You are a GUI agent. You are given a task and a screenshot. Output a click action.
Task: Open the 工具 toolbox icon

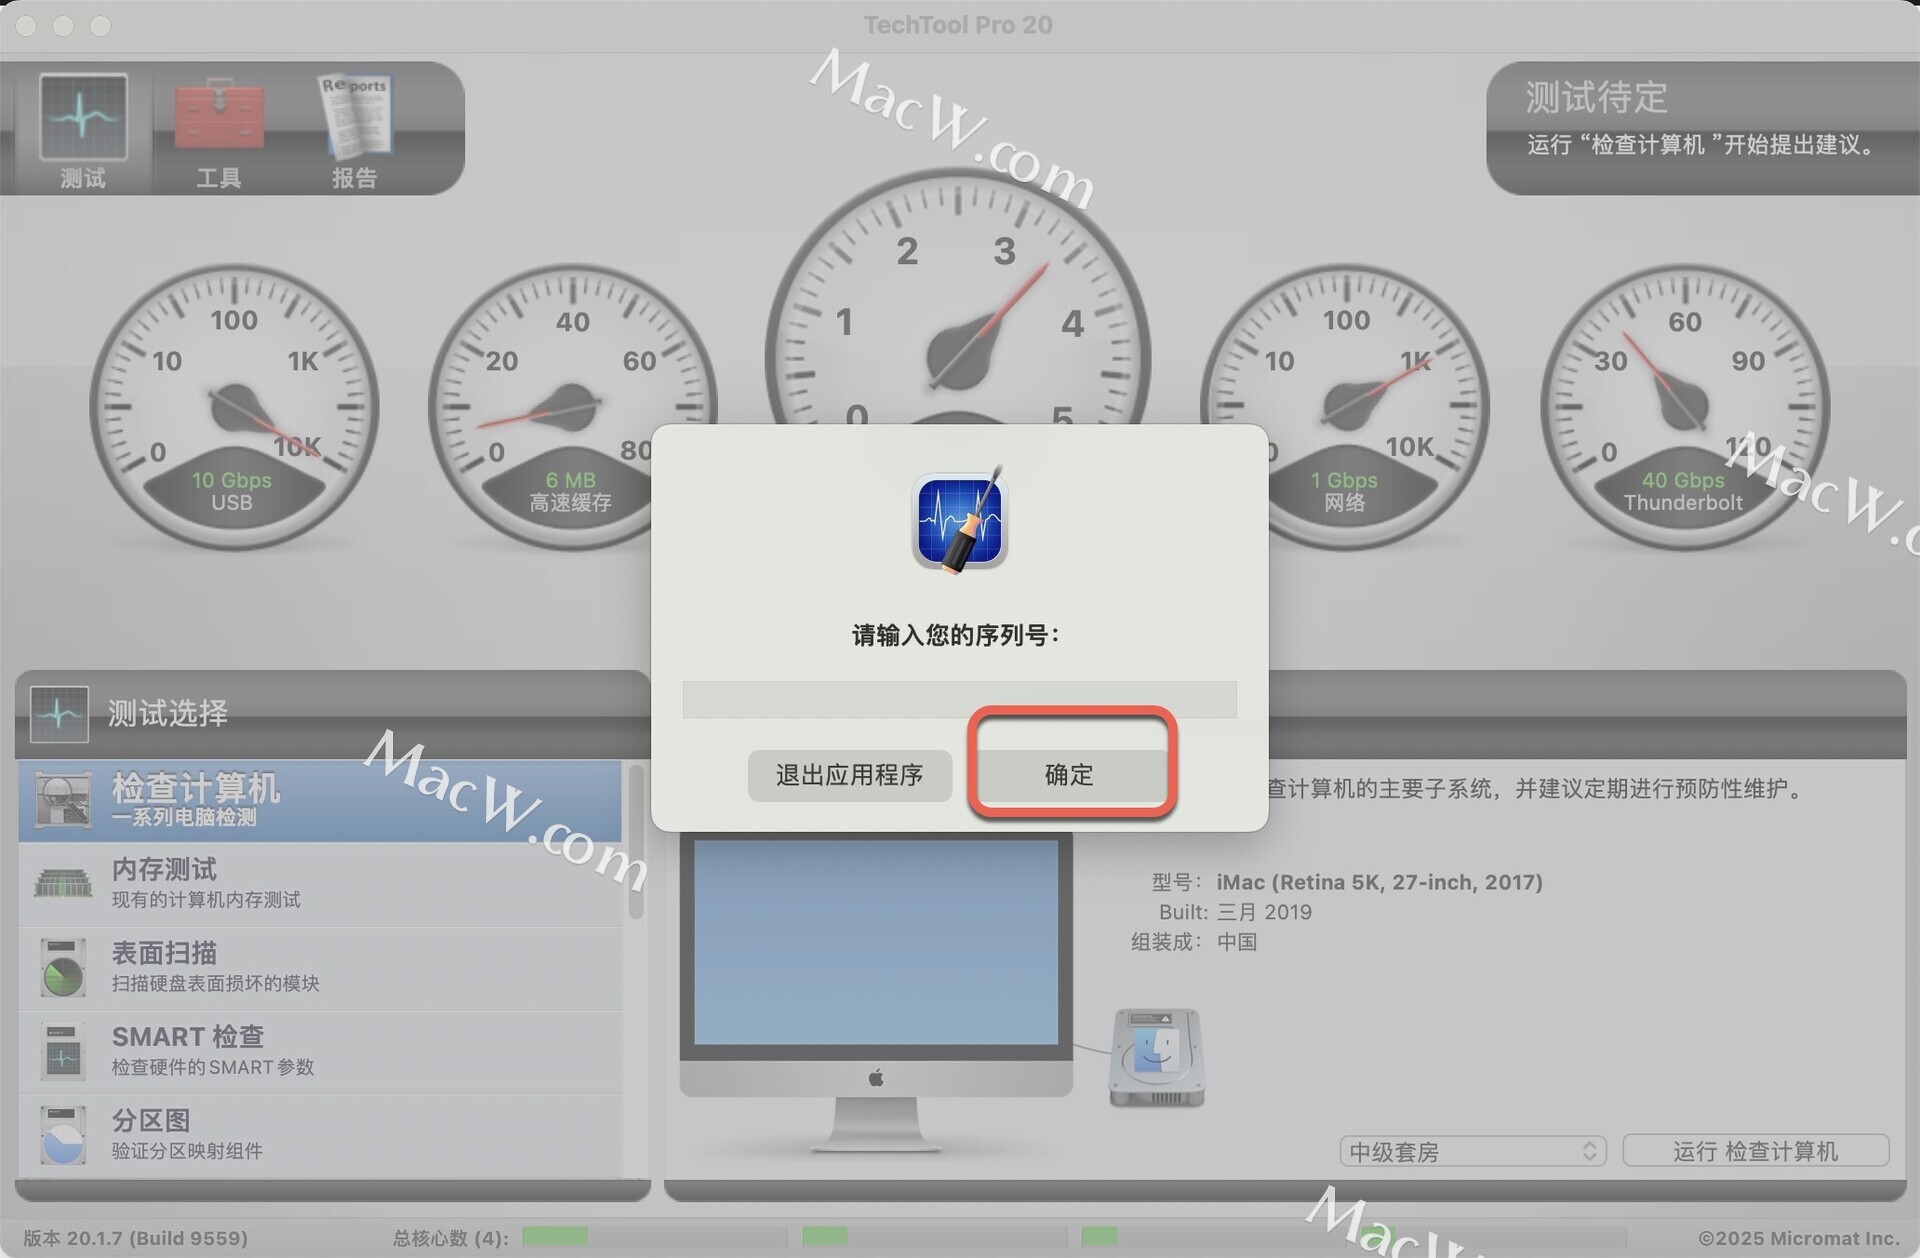tap(219, 132)
